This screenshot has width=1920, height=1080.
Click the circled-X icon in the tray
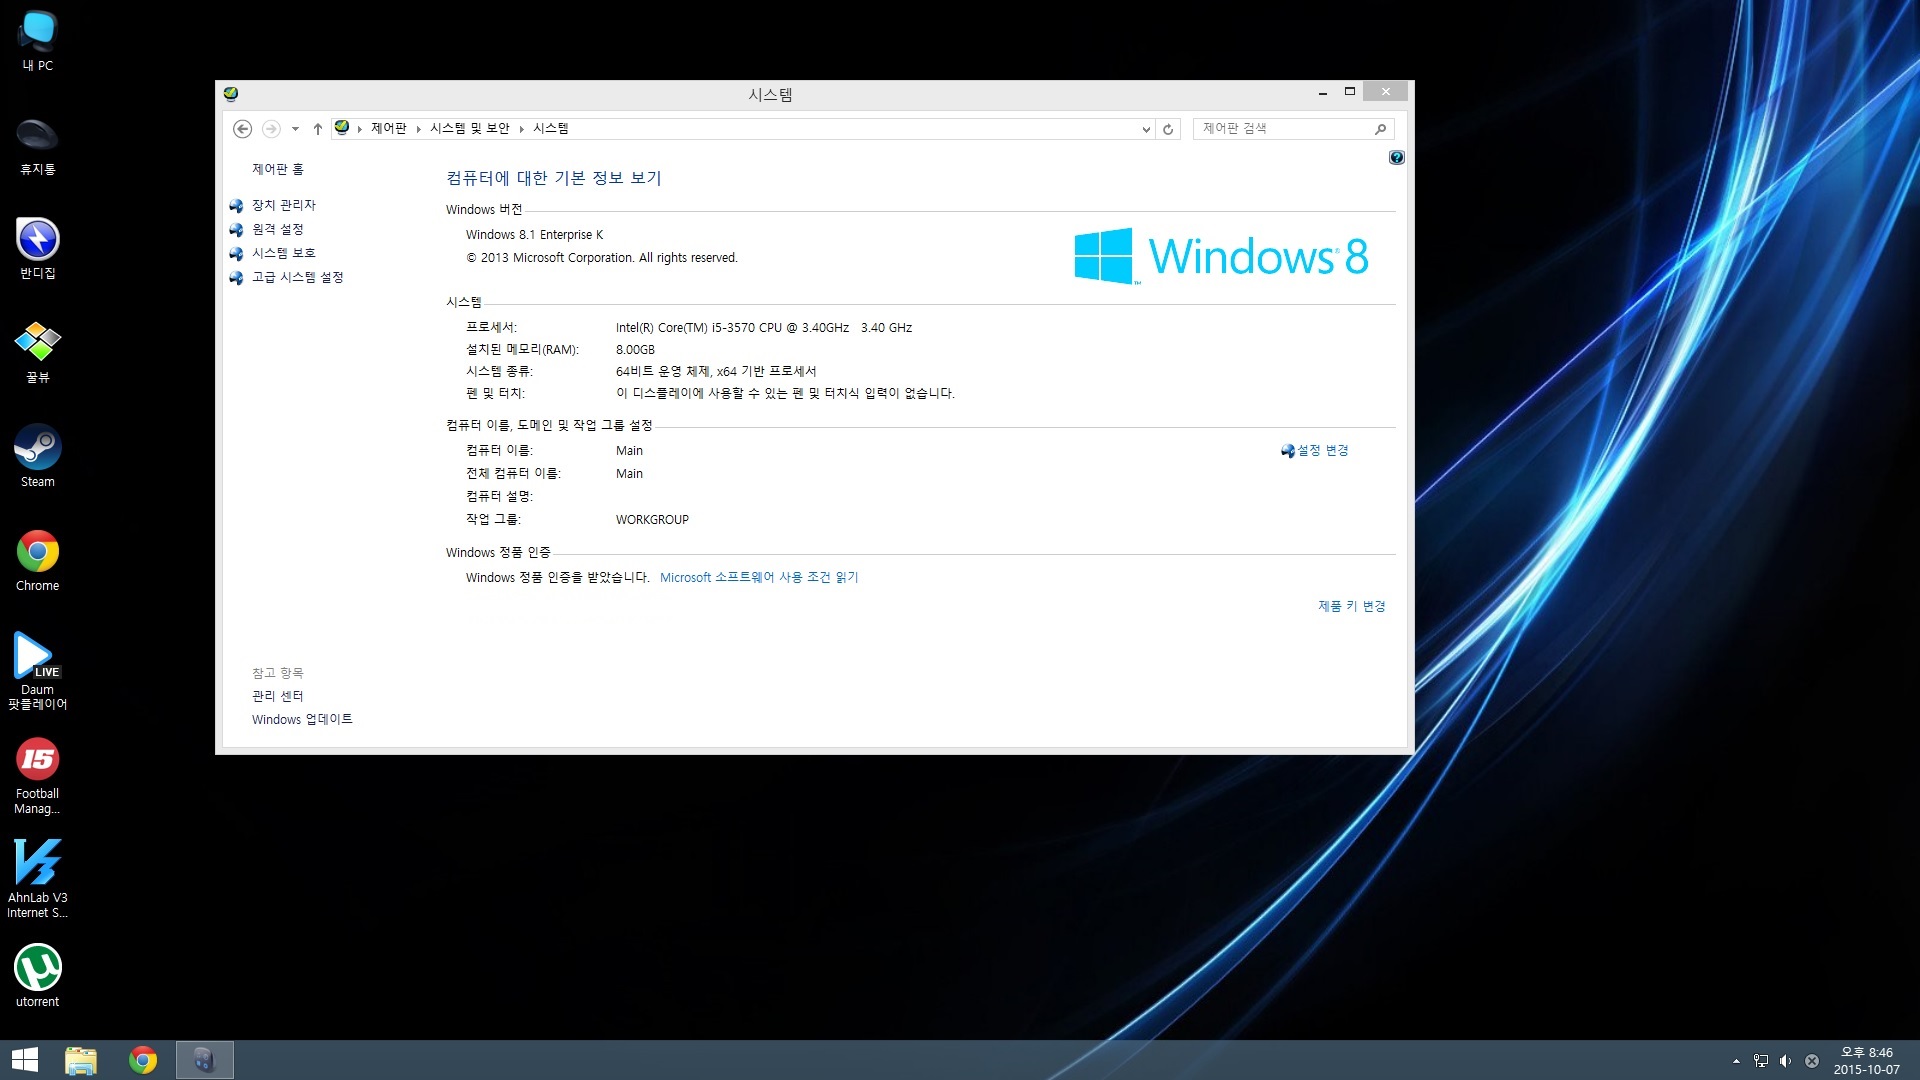tap(1812, 1061)
